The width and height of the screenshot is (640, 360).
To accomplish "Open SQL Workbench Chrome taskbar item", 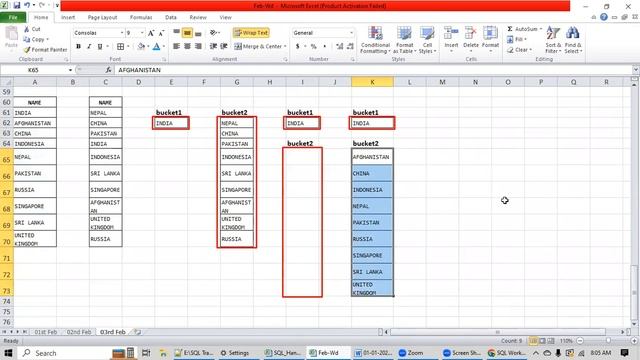I will [507, 353].
